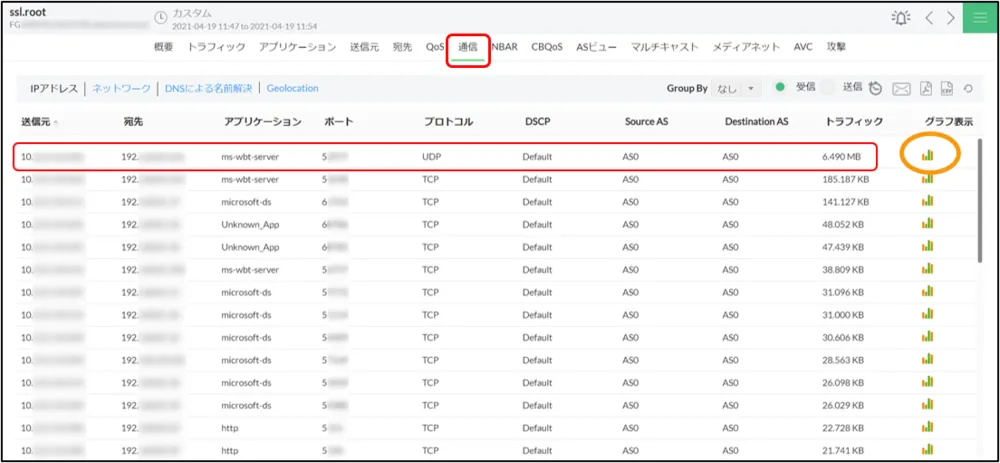This screenshot has height=463, width=1000.
Task: Export the table as CSV
Action: [x=947, y=89]
